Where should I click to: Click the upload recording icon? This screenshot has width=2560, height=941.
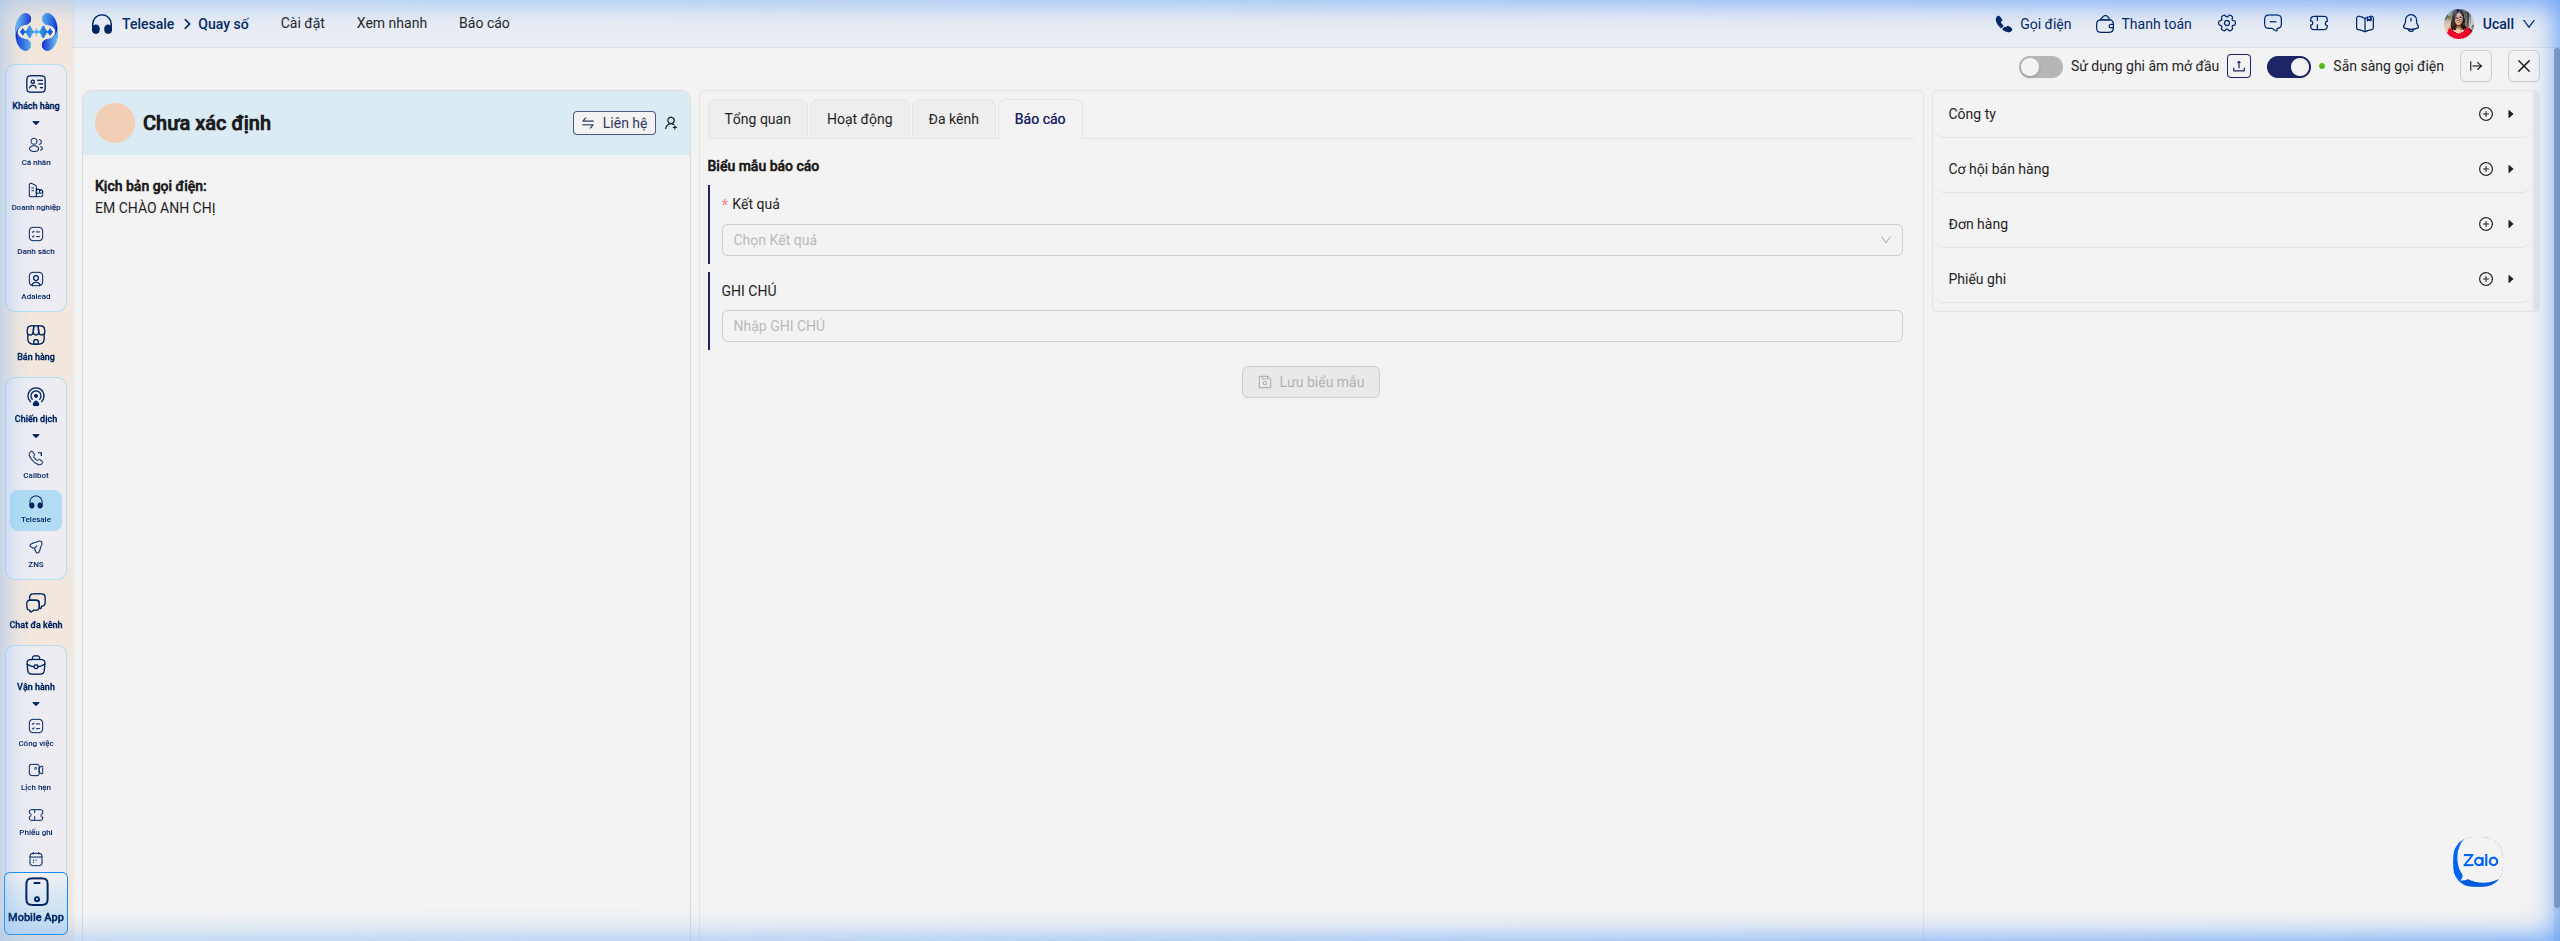[2239, 66]
